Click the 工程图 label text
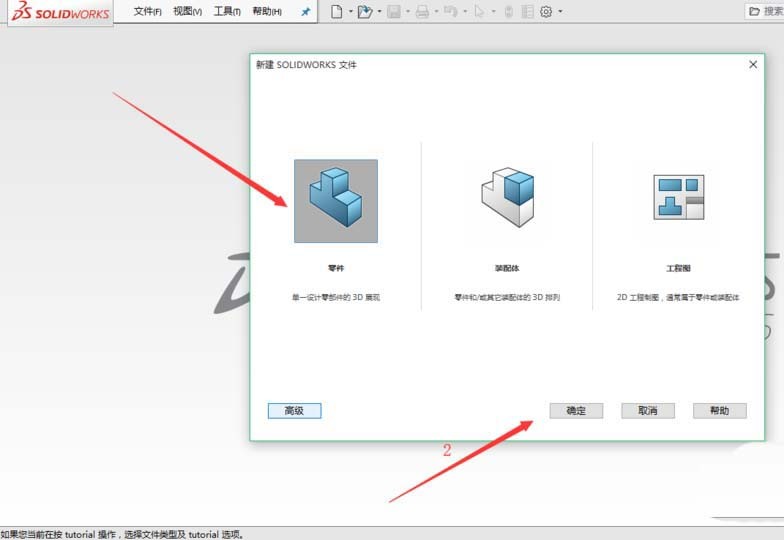The image size is (784, 540). (x=678, y=268)
